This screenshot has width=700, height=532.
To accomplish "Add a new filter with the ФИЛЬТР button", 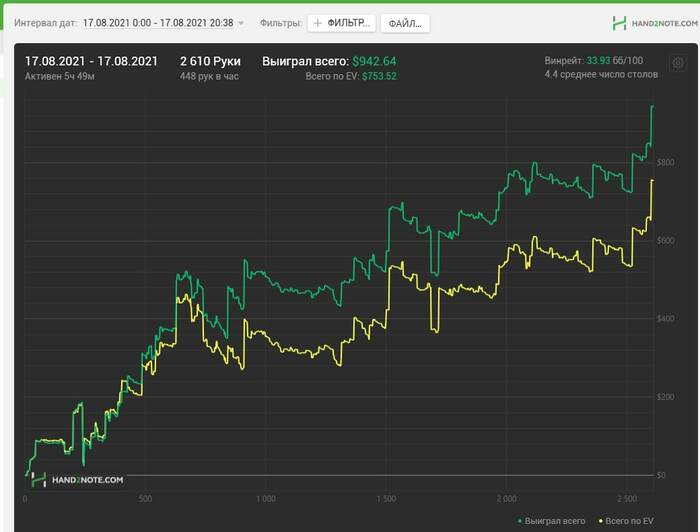I will click(x=342, y=23).
